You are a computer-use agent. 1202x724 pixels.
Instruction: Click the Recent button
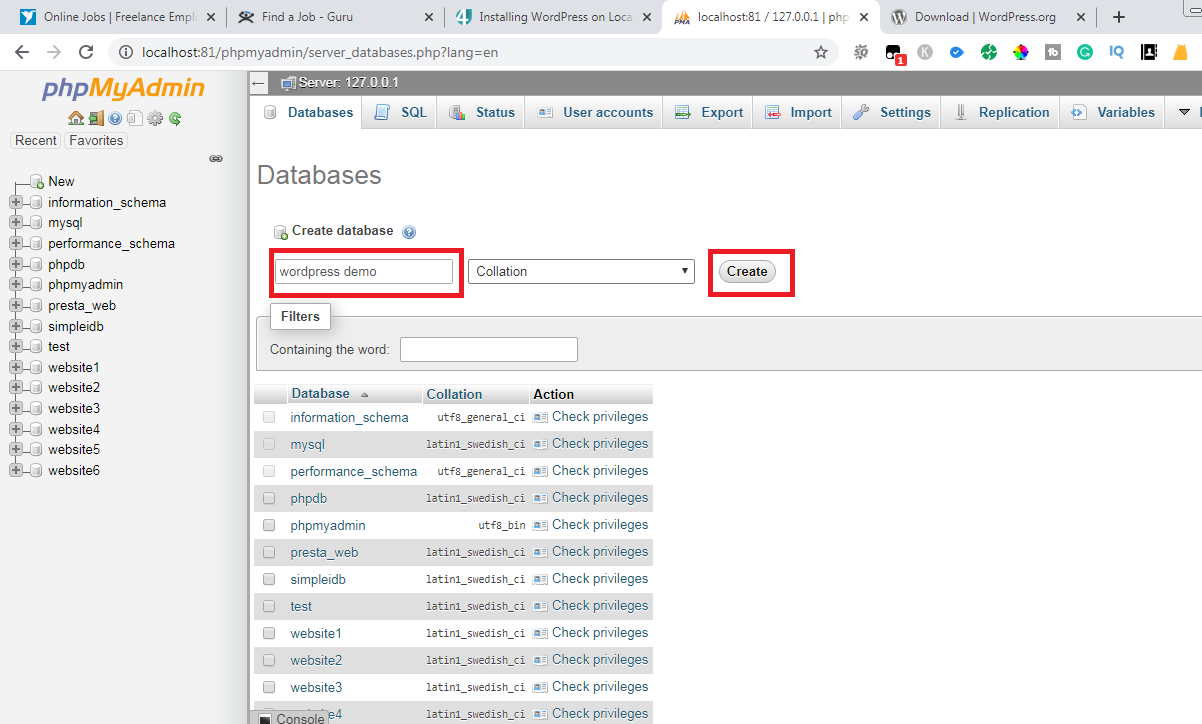pyautogui.click(x=36, y=140)
